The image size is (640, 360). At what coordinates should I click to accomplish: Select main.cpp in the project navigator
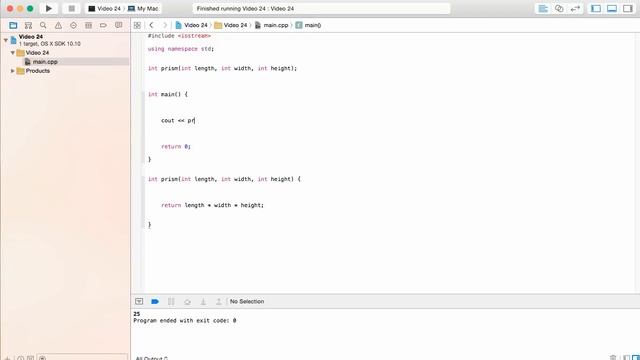65,62
